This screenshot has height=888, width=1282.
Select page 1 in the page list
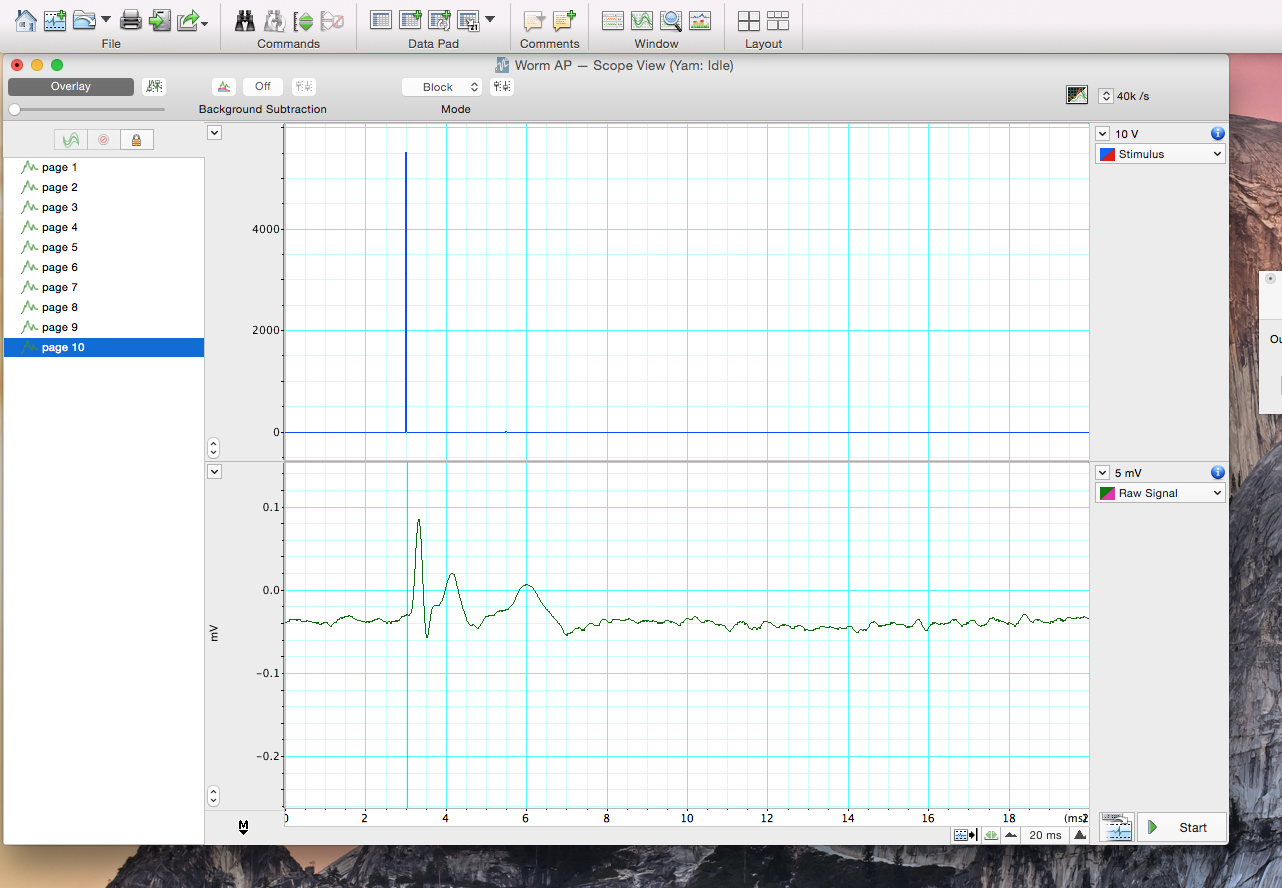59,167
